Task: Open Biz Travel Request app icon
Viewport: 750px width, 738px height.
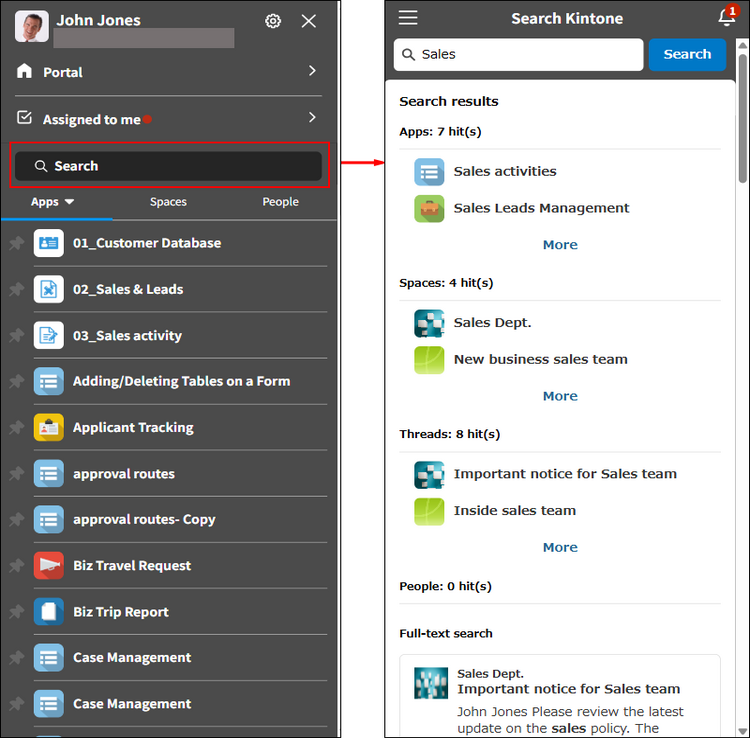Action: click(x=49, y=565)
